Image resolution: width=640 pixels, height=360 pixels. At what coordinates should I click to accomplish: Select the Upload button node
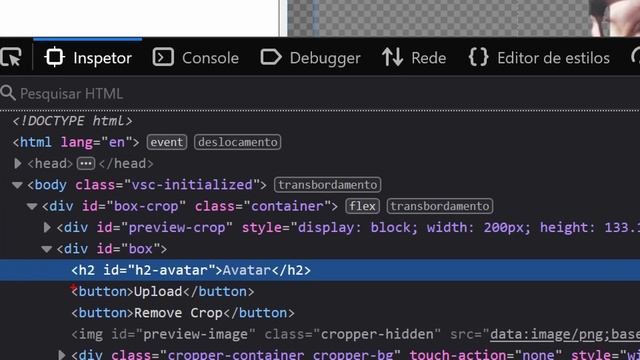[x=162, y=291]
